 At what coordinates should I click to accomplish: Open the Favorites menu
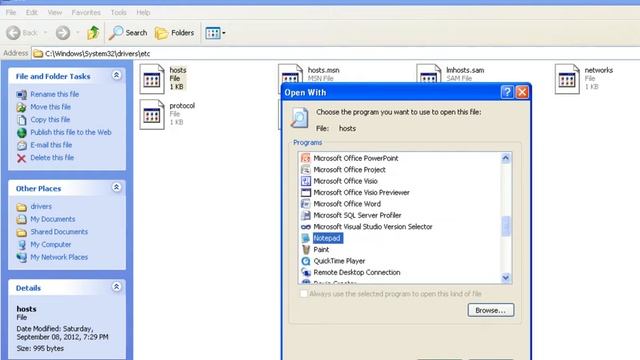[x=86, y=13]
